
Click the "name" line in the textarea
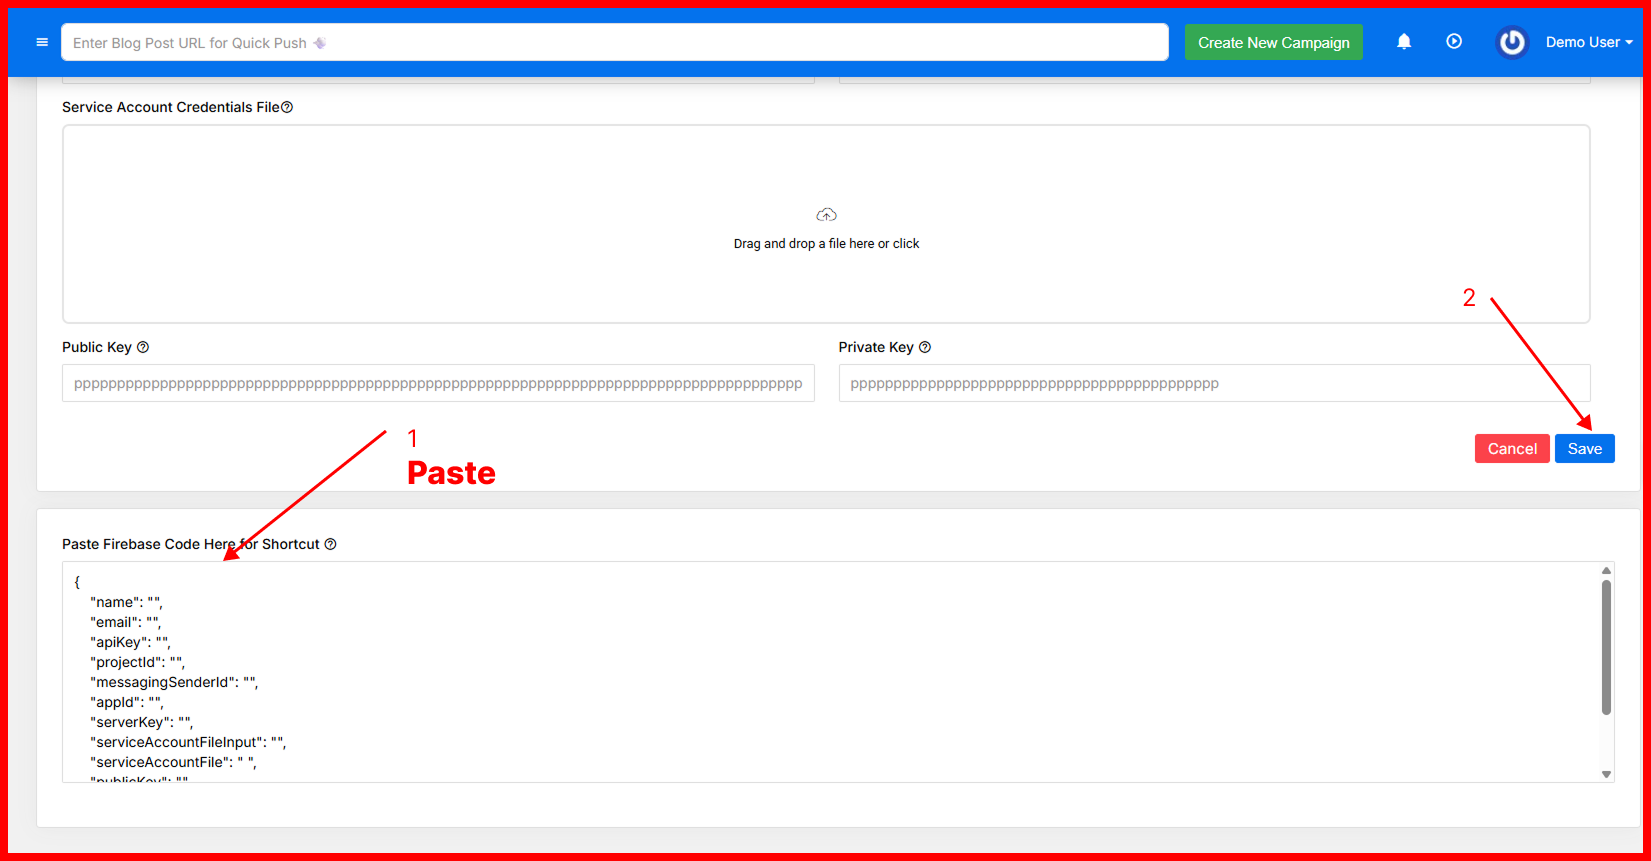coord(126,602)
